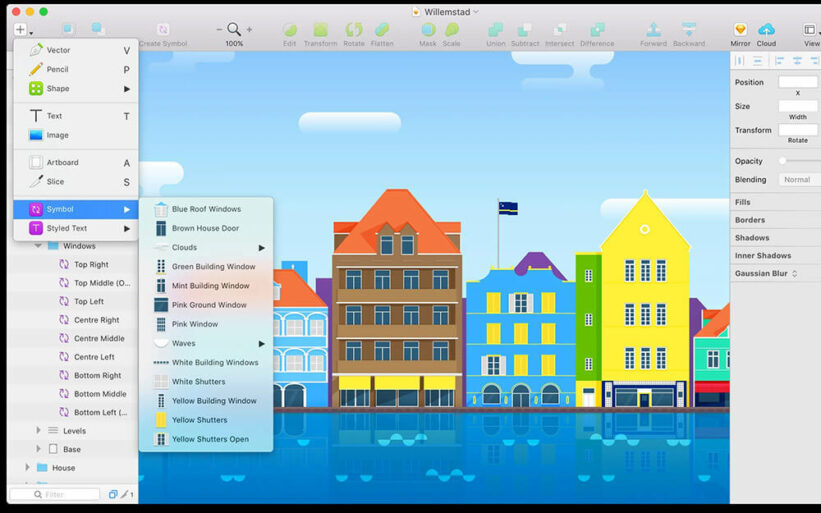
Task: Open the Insert plus button menu
Action: point(20,30)
